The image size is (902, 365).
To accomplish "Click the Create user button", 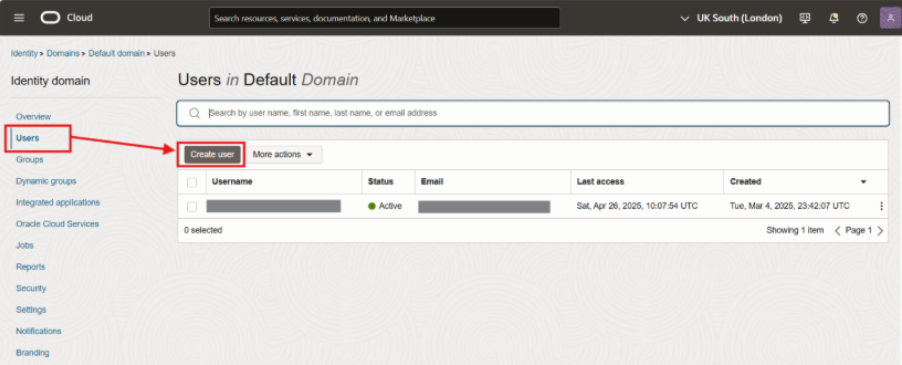I will tap(212, 155).
